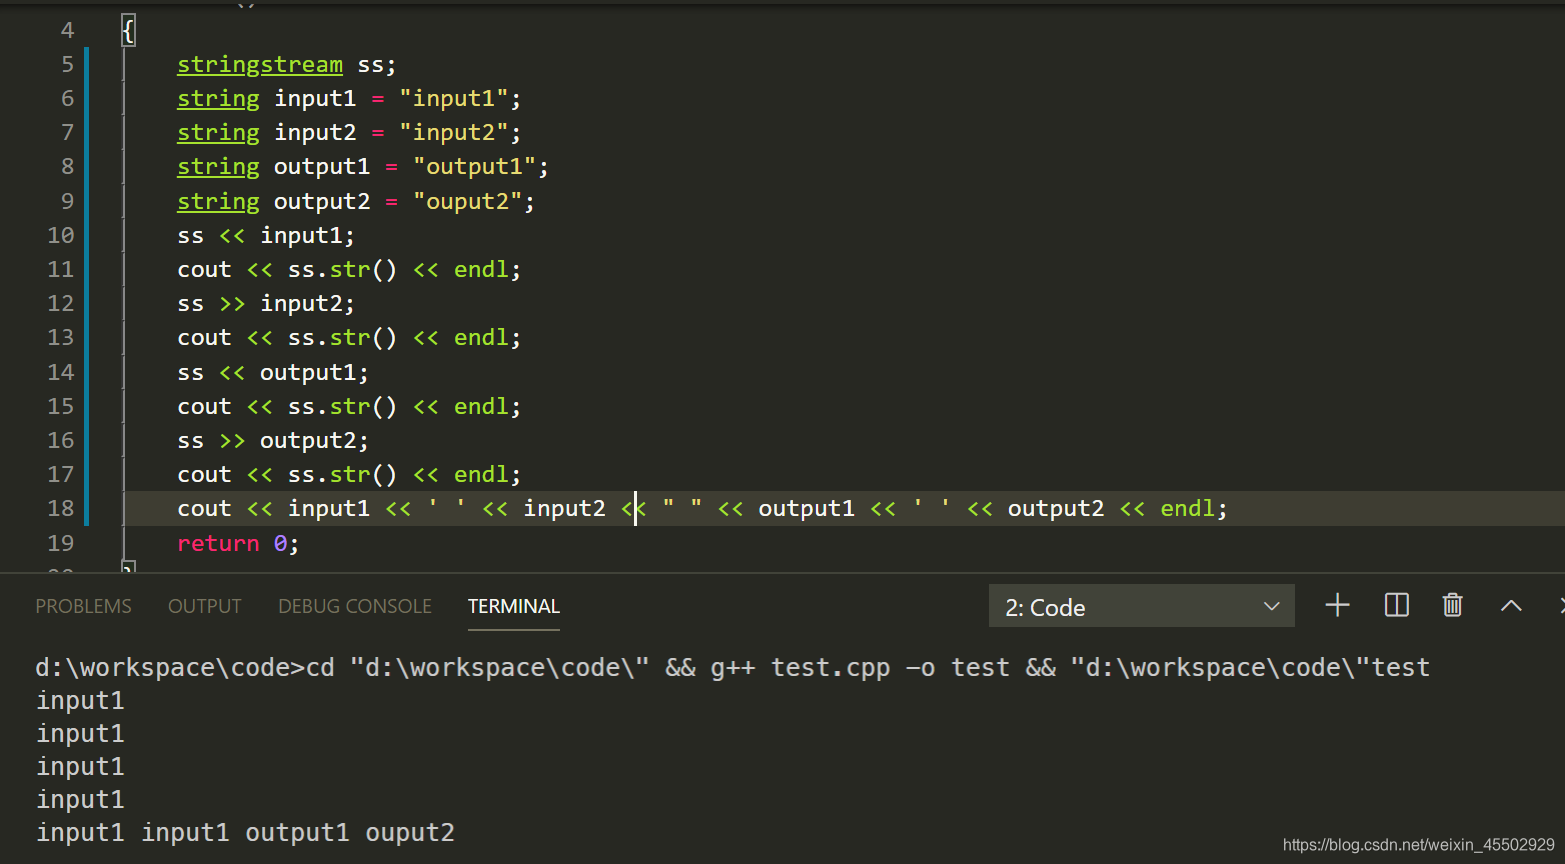Click the 'stringstream' type on line 5

pyautogui.click(x=260, y=65)
